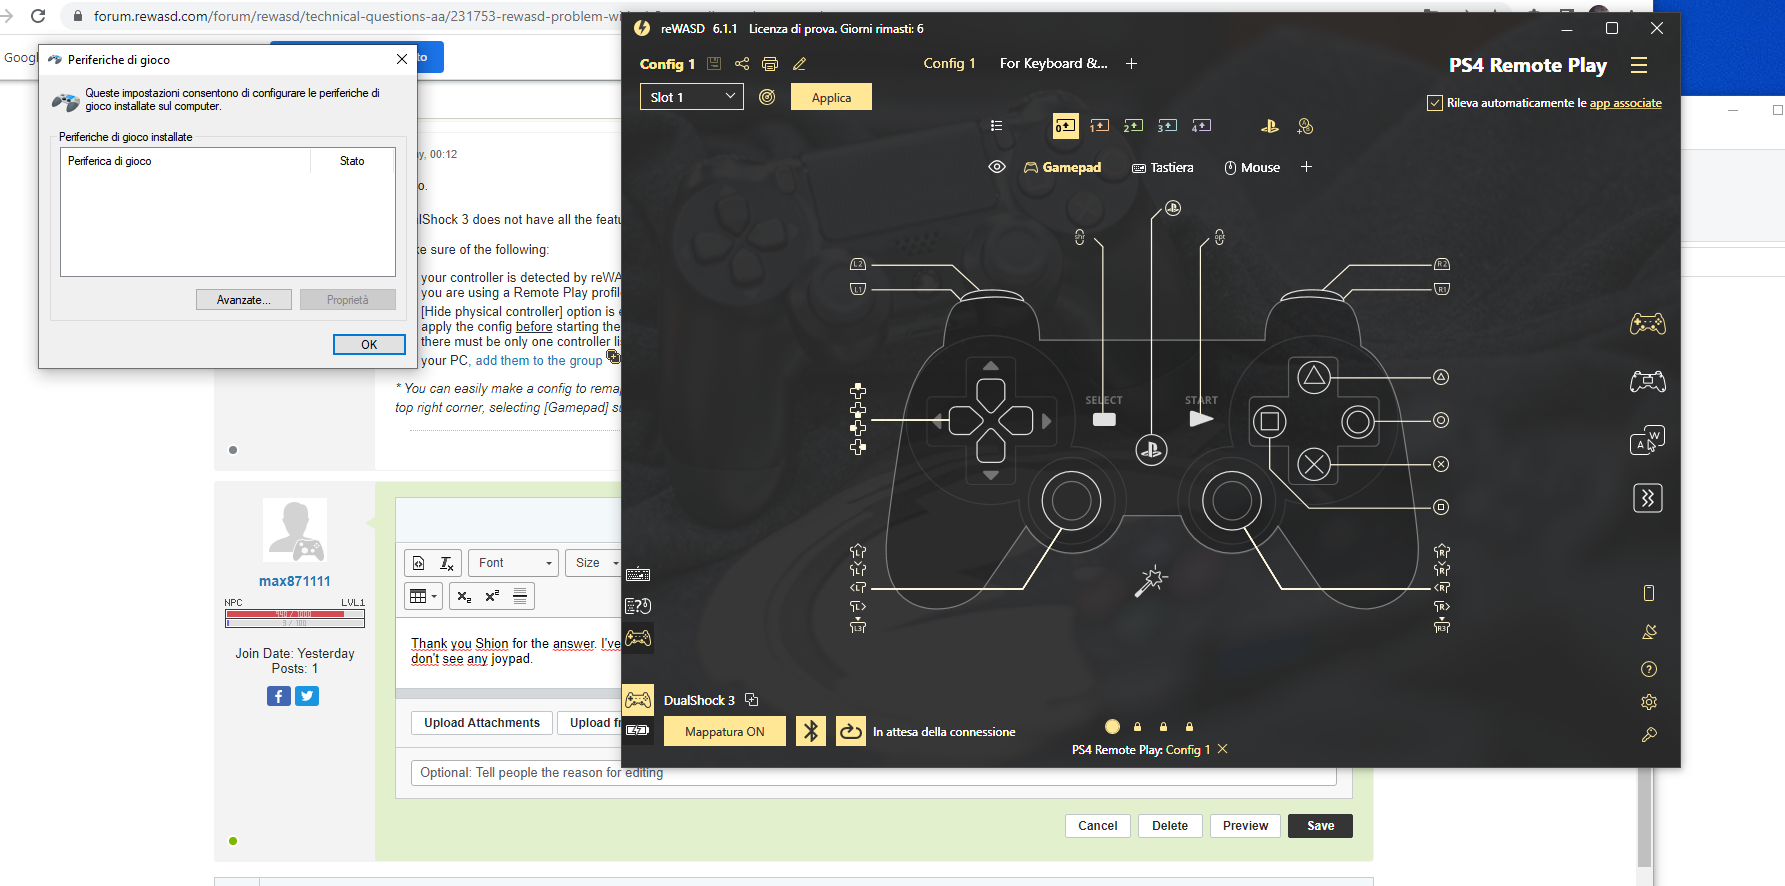The height and width of the screenshot is (886, 1785).
Task: Click the print config icon
Action: [770, 64]
